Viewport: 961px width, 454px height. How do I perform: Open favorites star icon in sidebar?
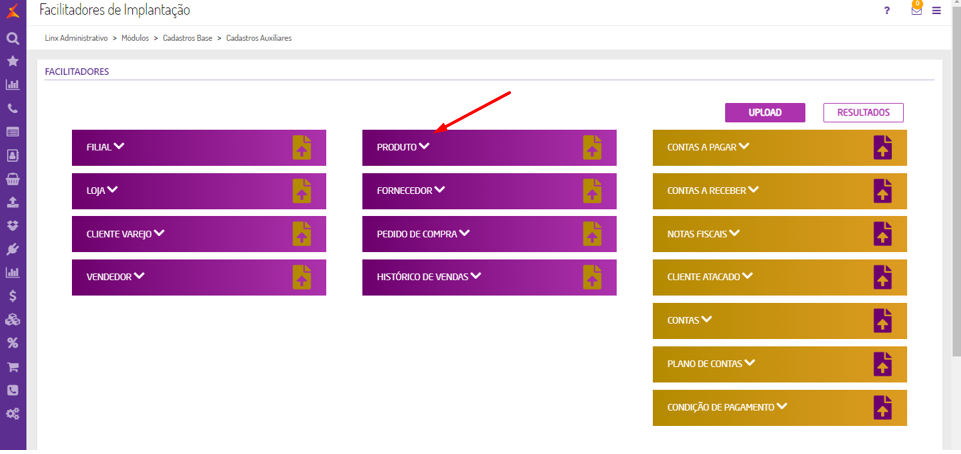coord(13,62)
